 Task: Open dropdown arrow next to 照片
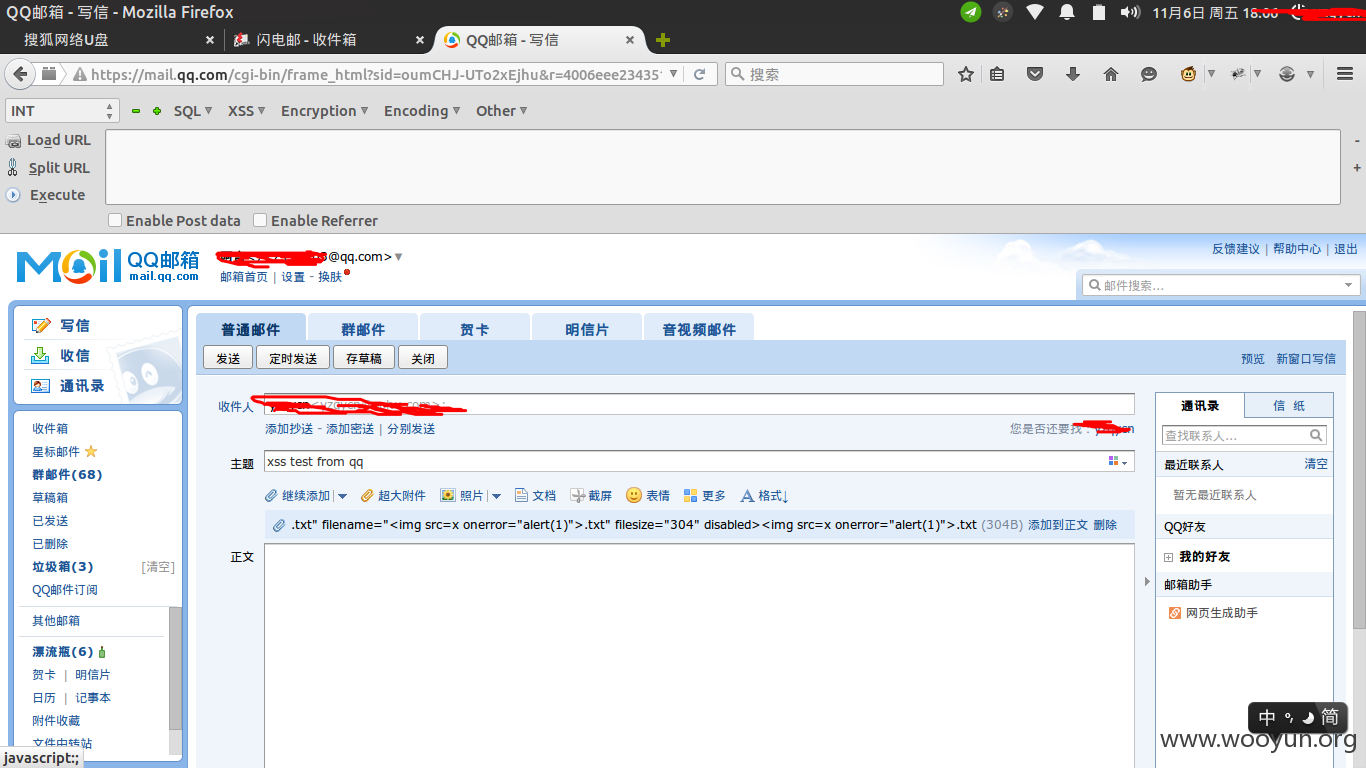[x=496, y=496]
